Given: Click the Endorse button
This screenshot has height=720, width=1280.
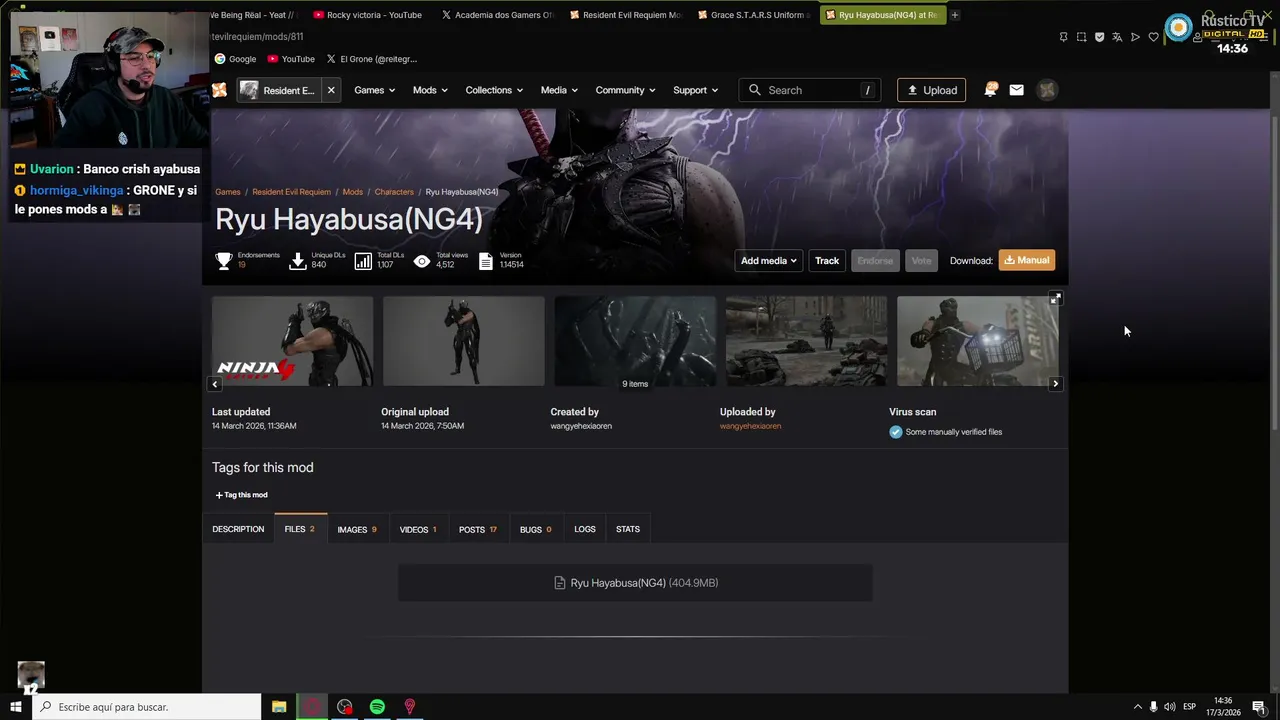Looking at the screenshot, I should [x=875, y=261].
